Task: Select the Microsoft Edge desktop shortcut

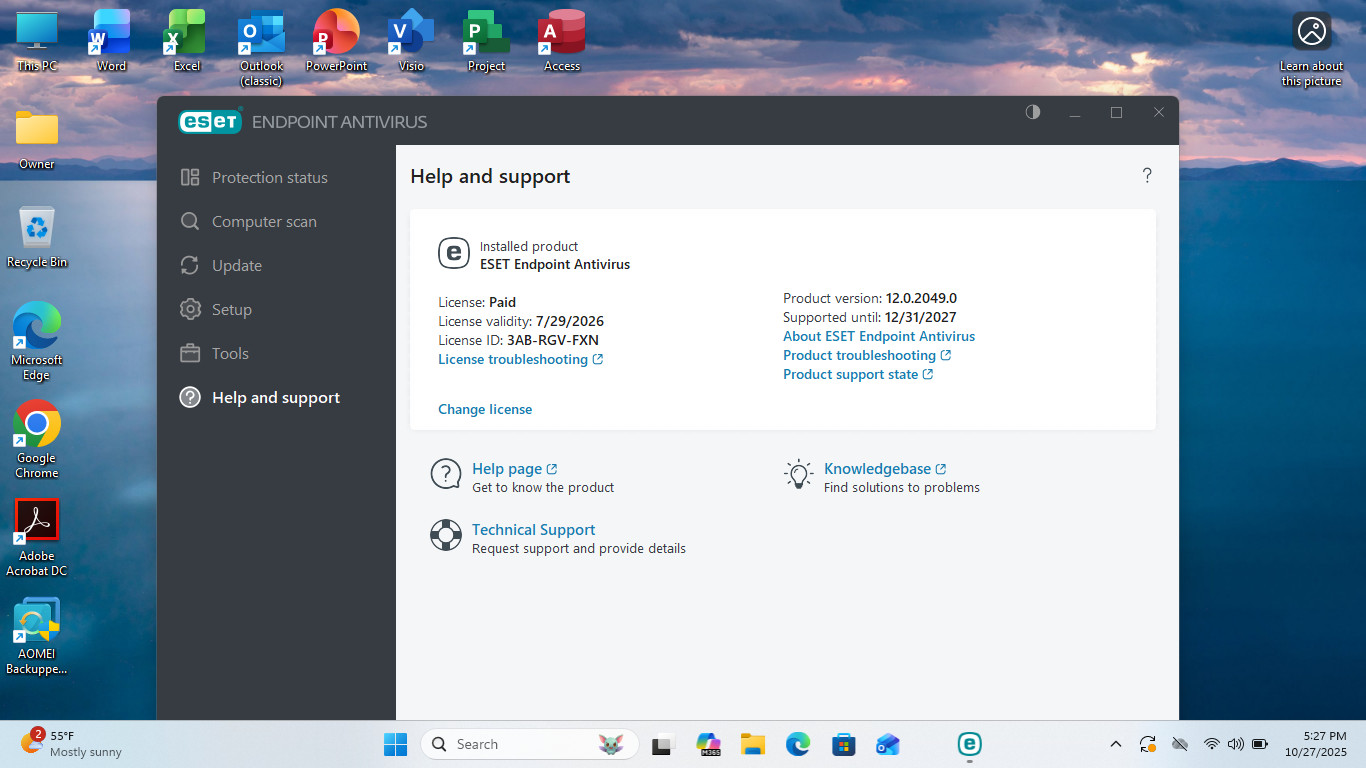Action: click(x=37, y=342)
